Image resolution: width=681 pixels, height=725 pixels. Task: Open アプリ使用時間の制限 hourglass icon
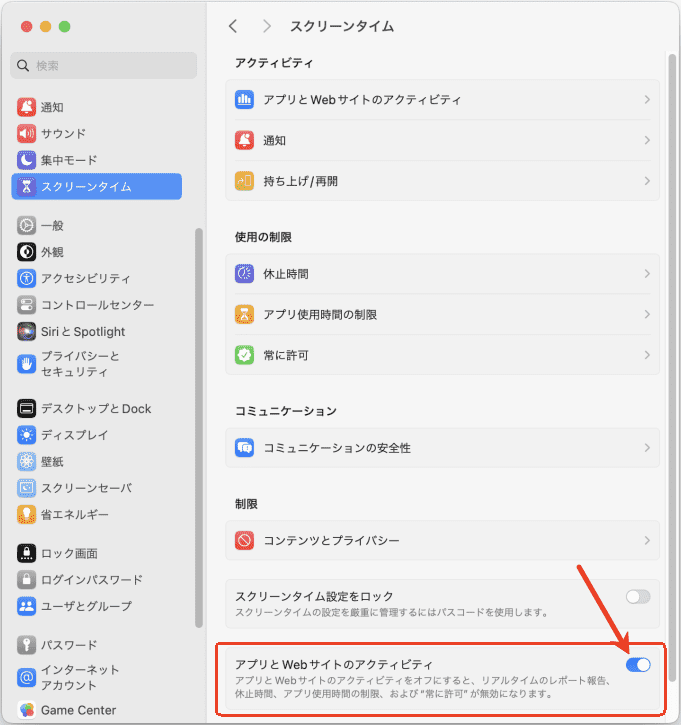click(244, 314)
